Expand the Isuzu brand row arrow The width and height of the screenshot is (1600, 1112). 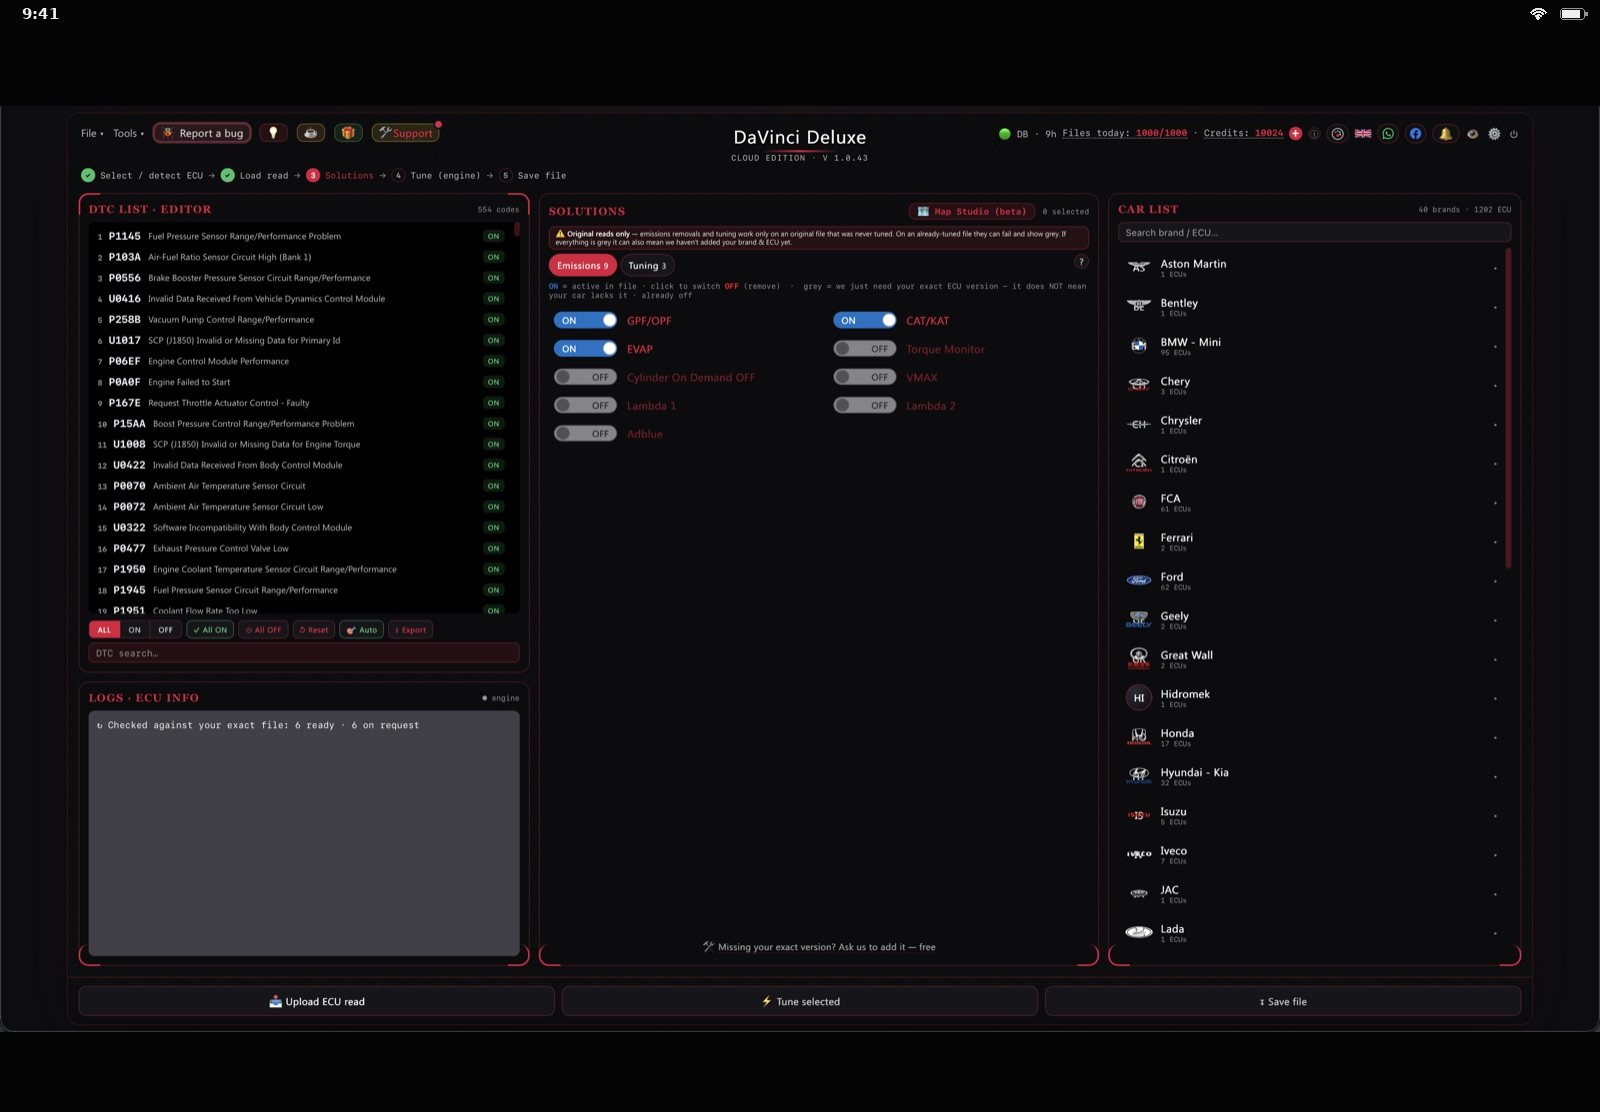[x=1495, y=816]
